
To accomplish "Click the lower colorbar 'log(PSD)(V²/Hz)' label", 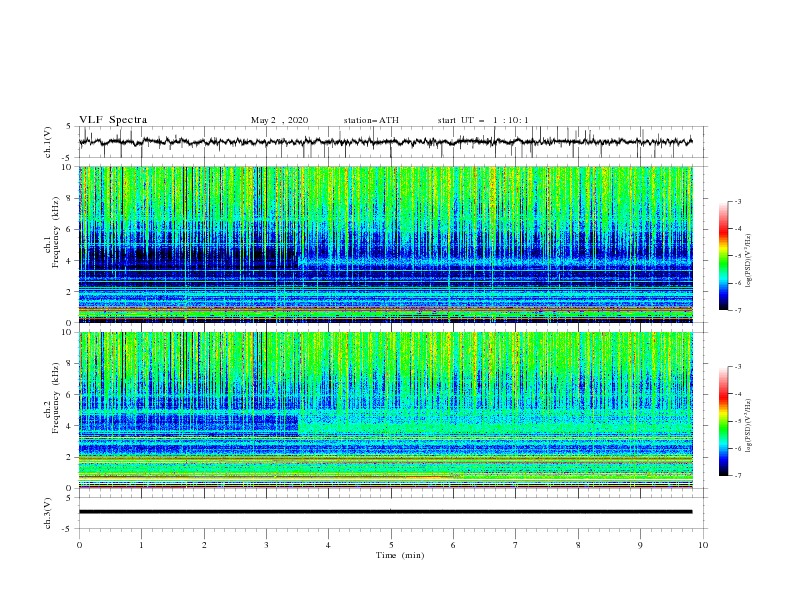I will tap(749, 426).
